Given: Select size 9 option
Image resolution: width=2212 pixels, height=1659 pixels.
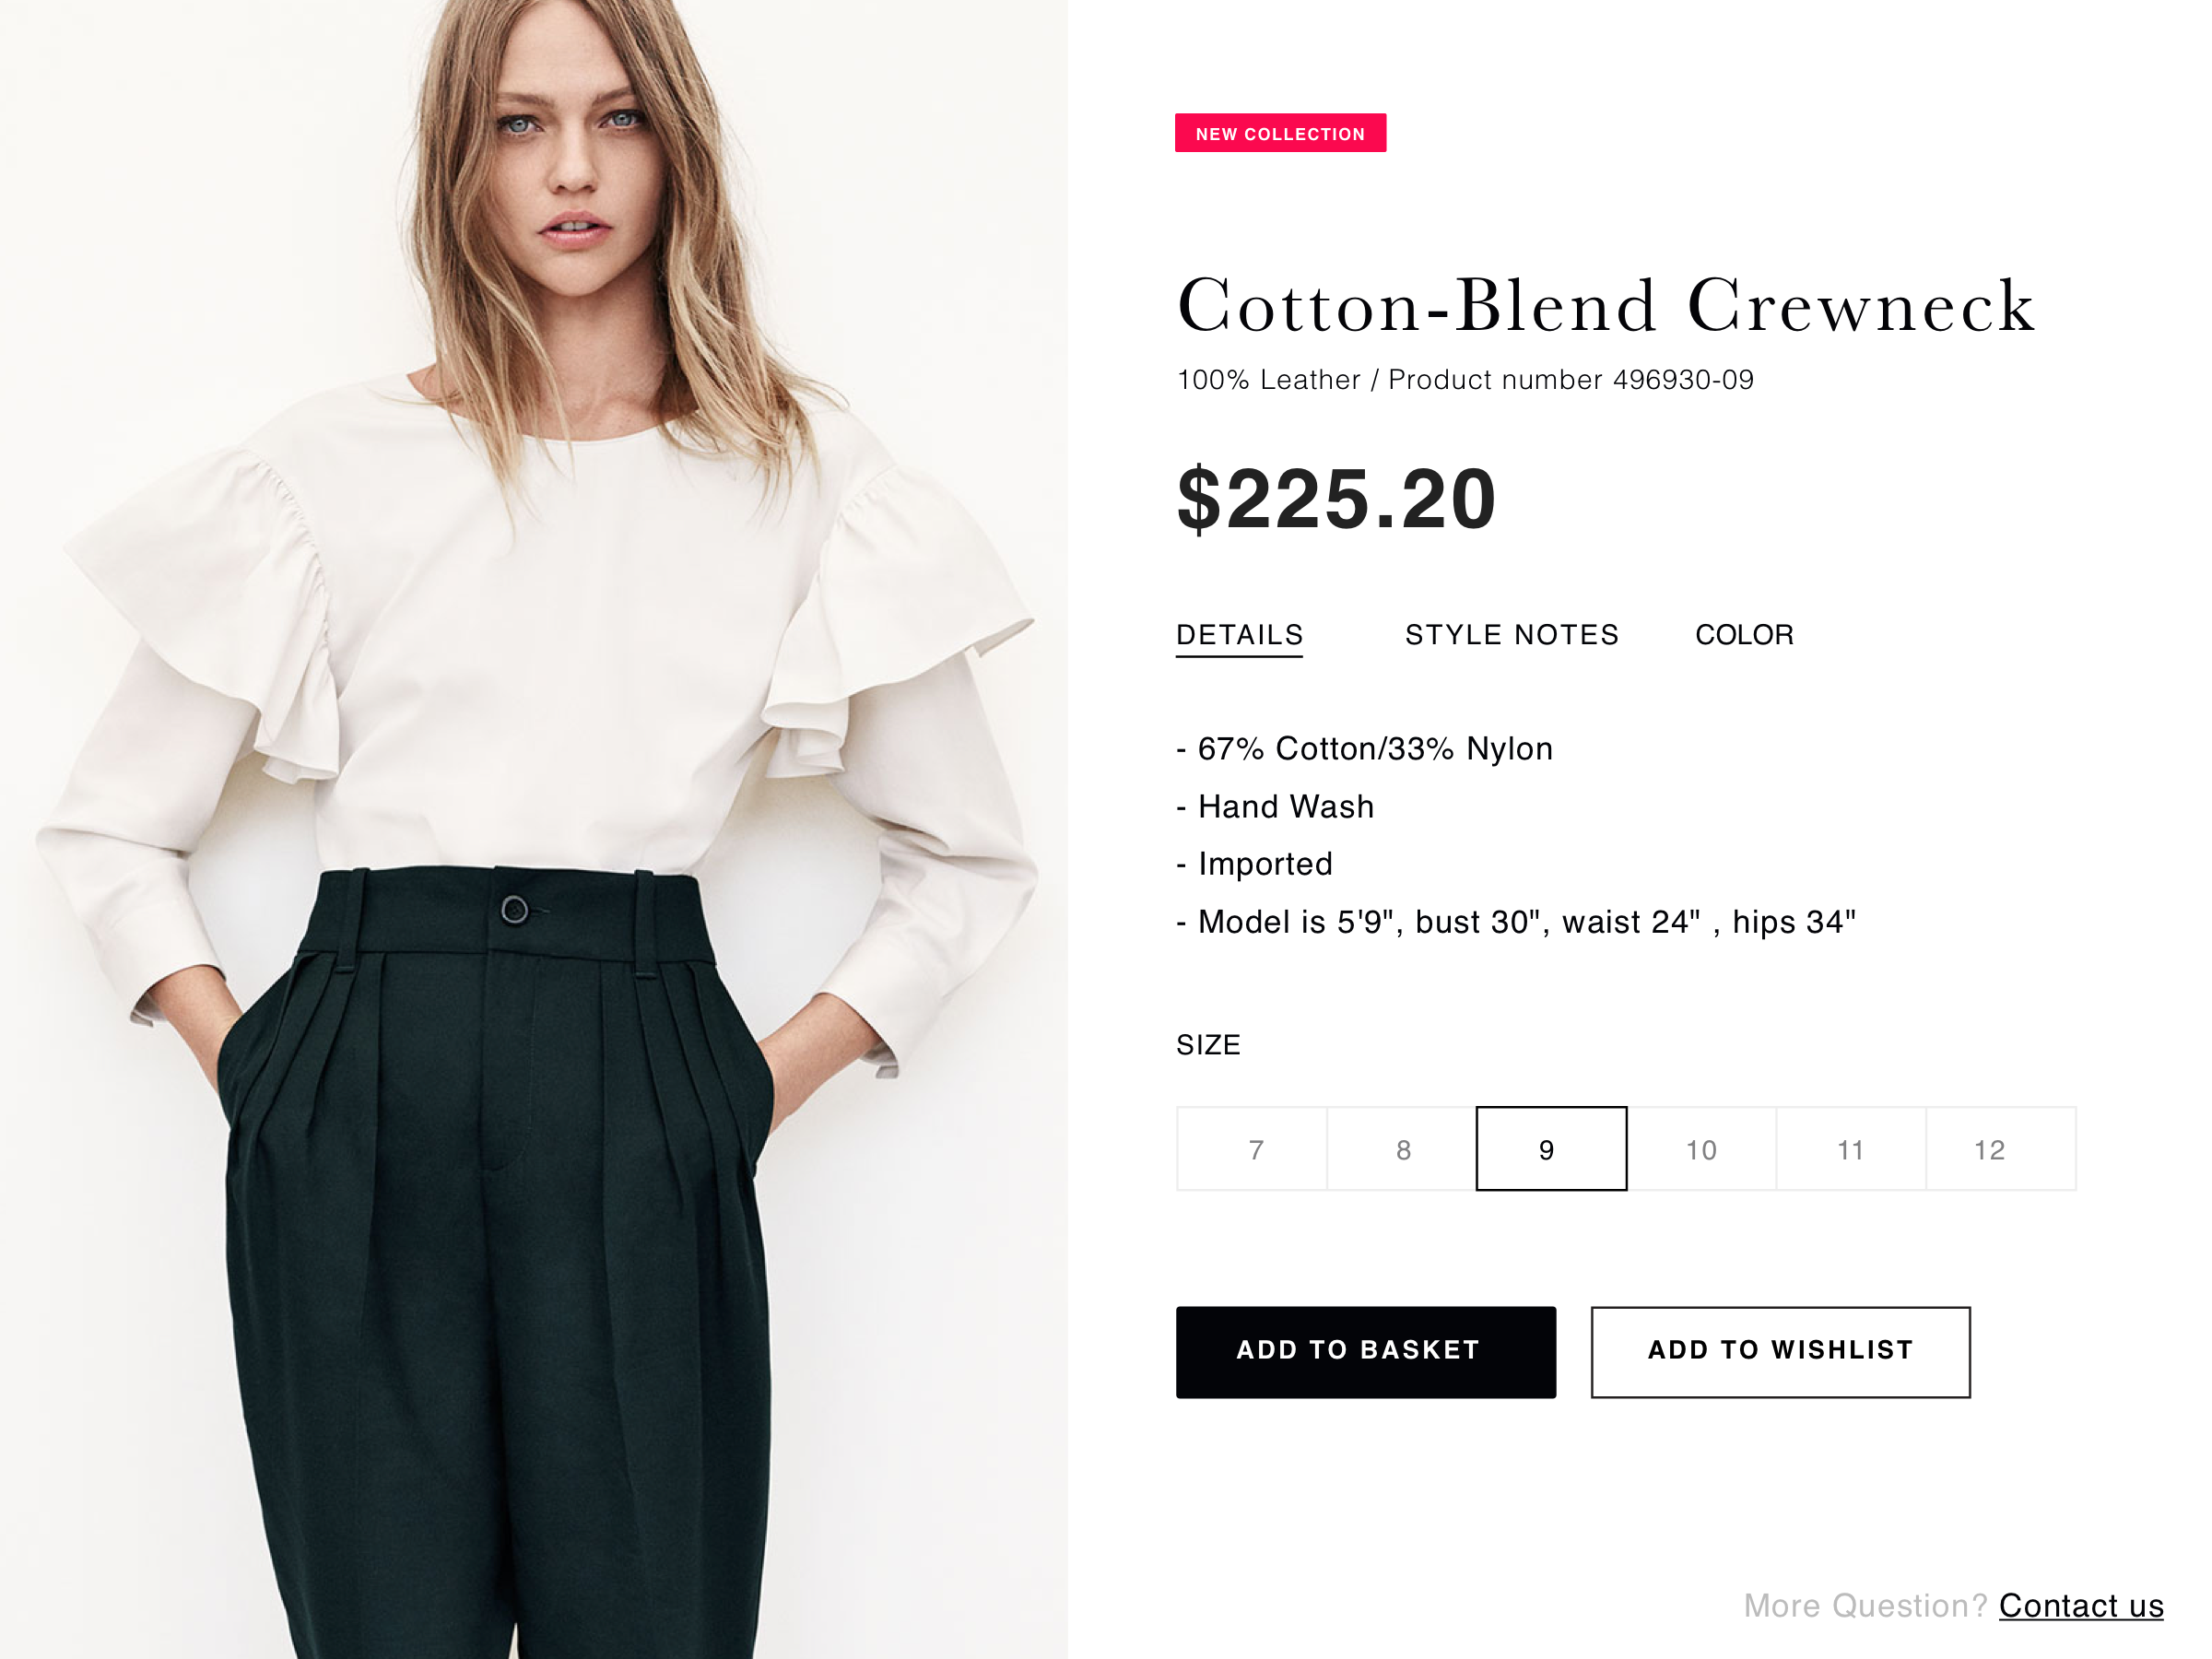Looking at the screenshot, I should (1547, 1148).
